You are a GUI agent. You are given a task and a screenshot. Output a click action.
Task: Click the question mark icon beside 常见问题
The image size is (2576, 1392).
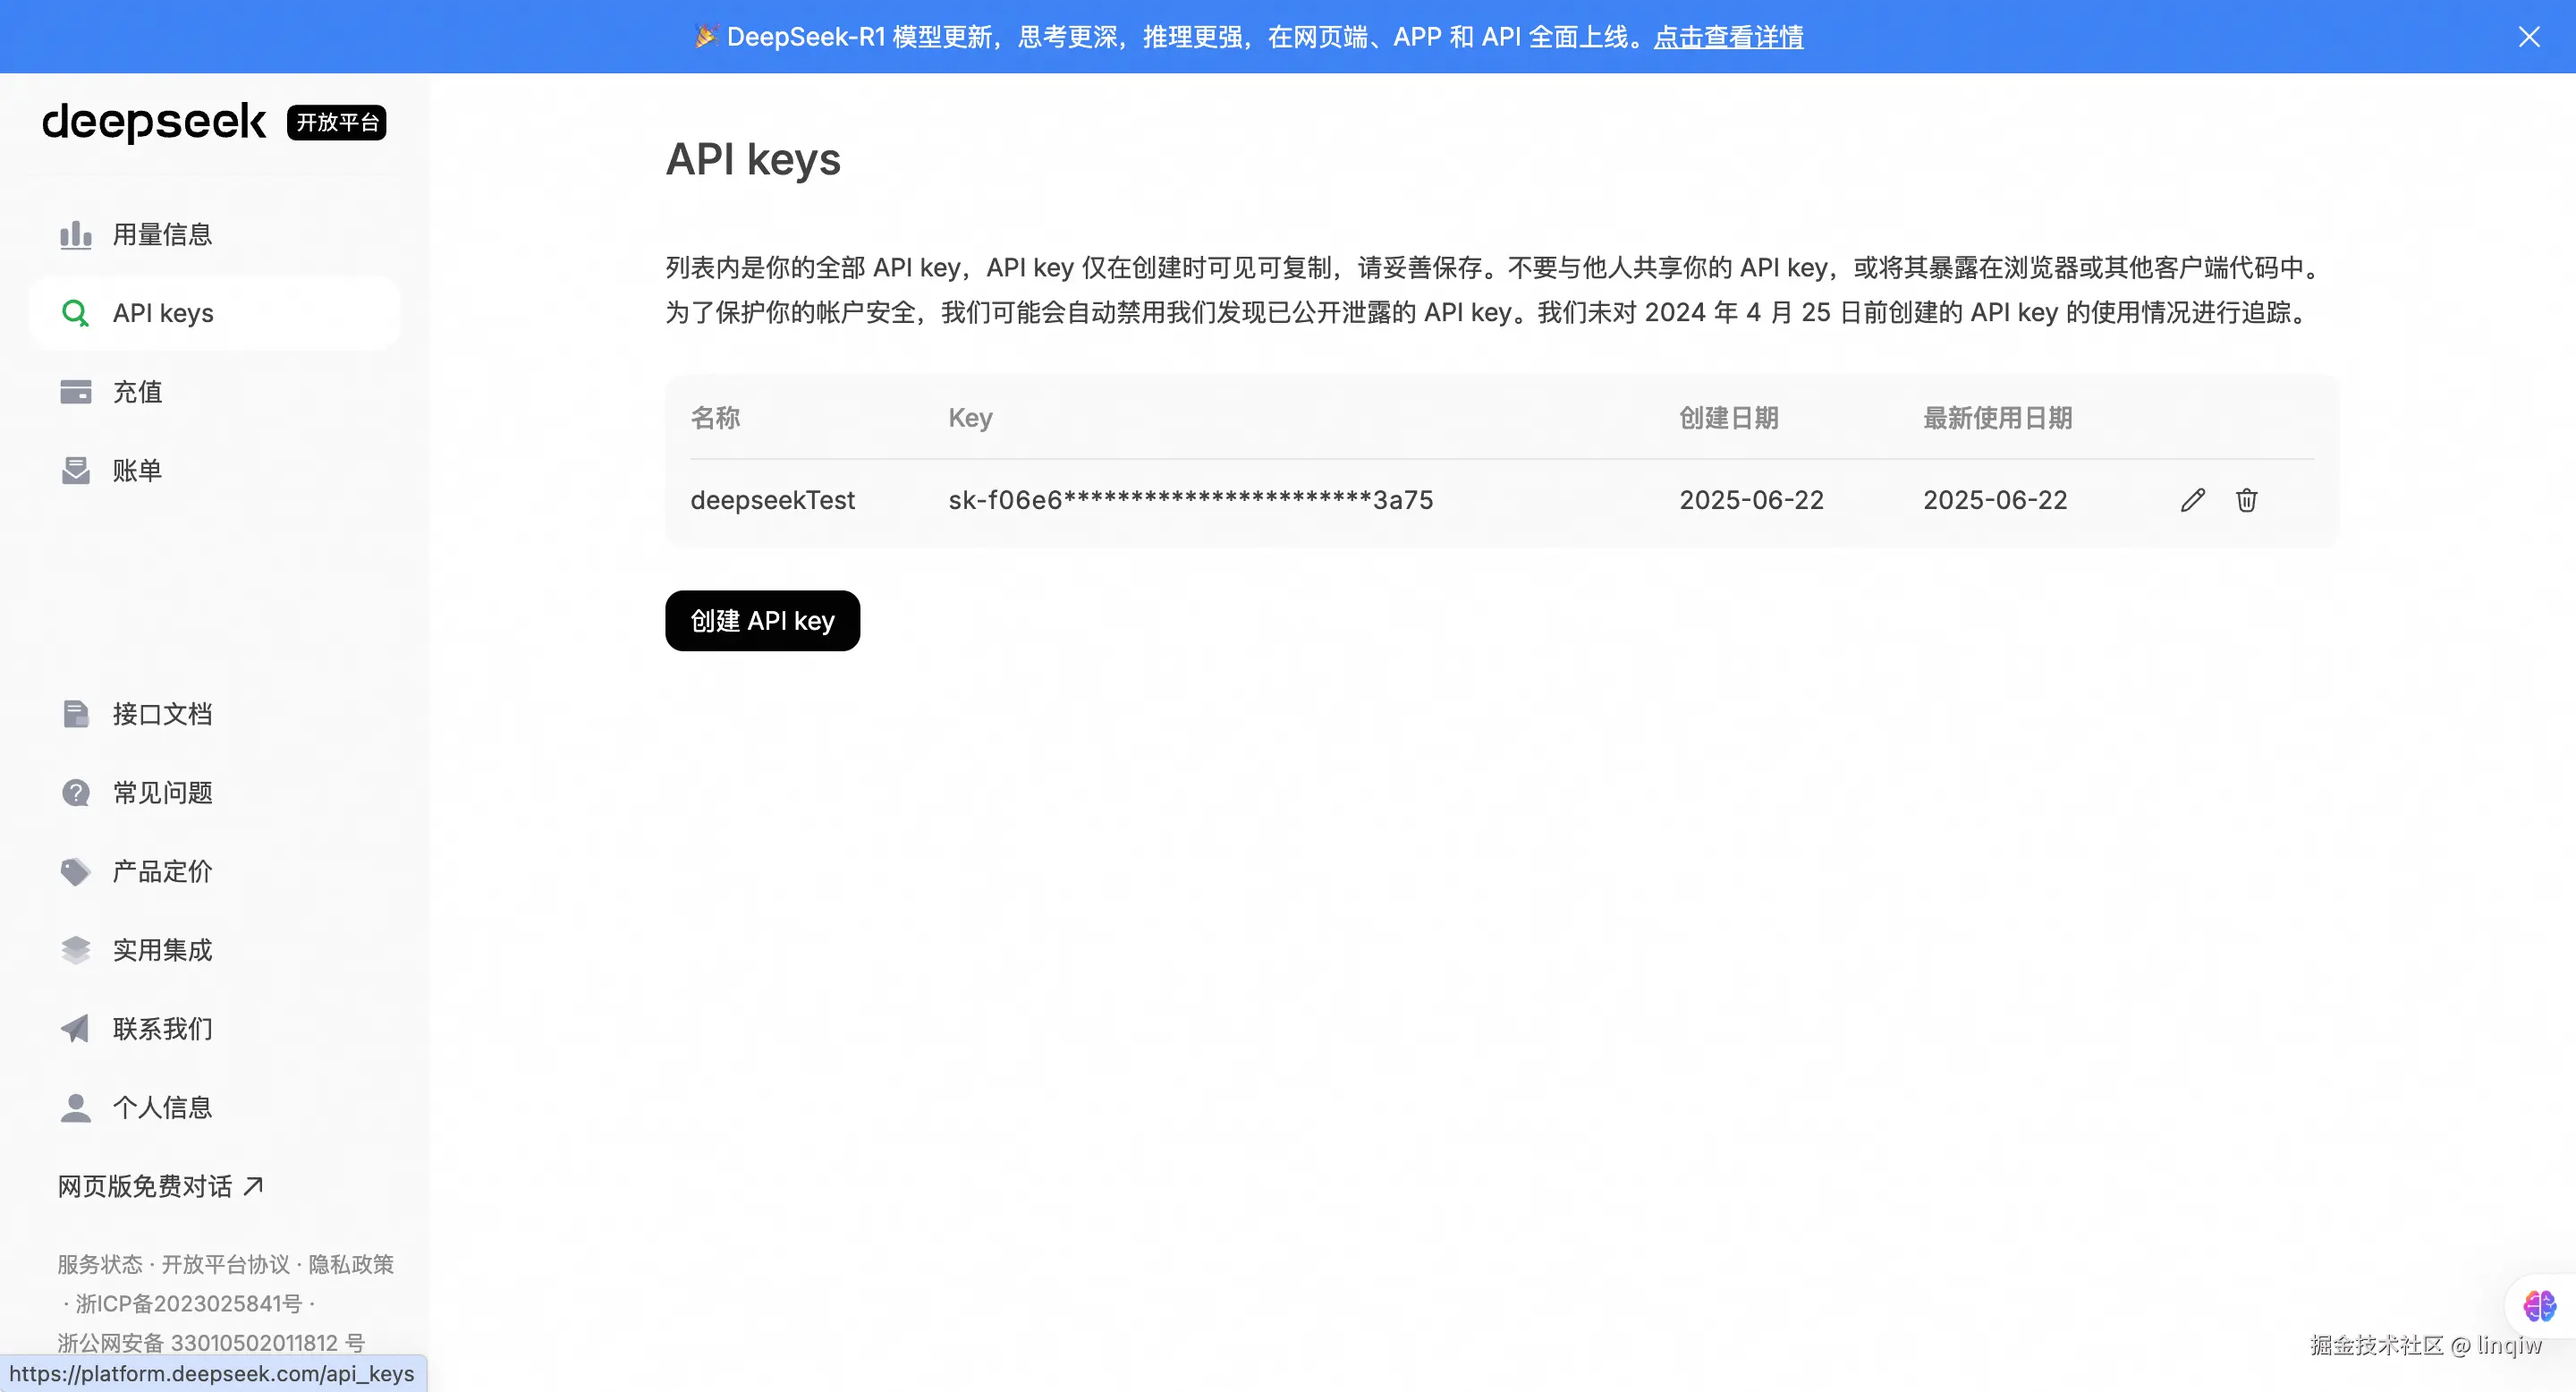76,793
